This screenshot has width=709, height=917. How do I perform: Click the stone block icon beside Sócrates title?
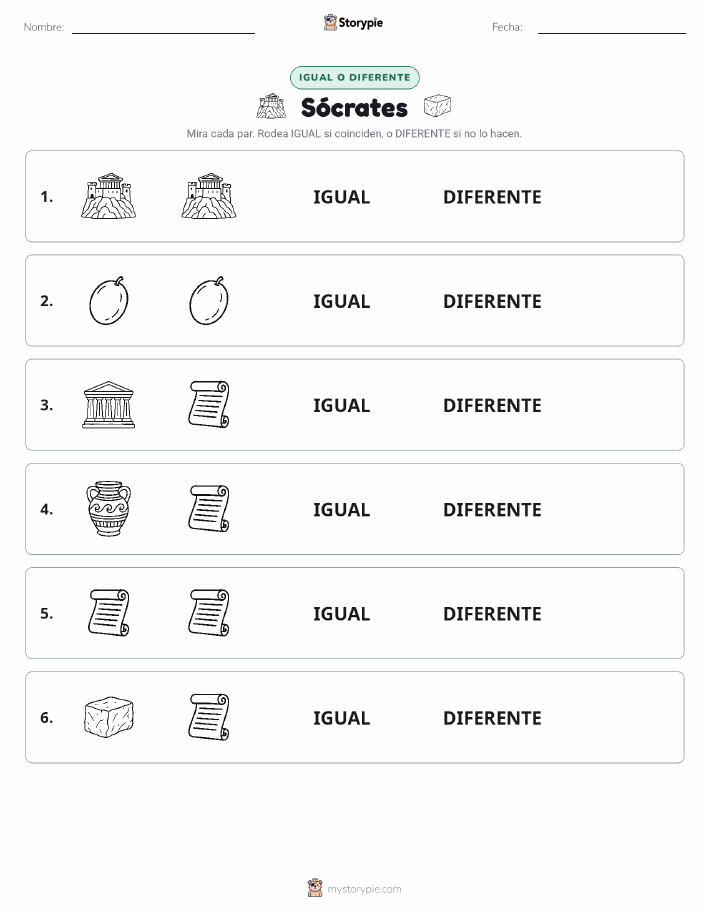[438, 106]
